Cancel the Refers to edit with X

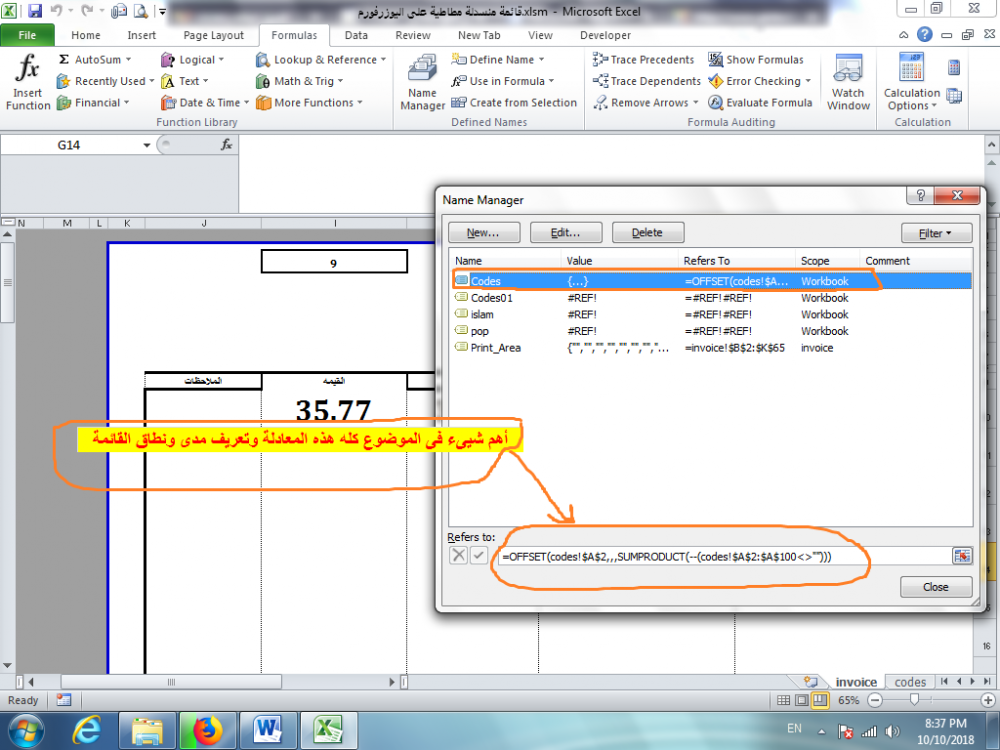click(459, 555)
